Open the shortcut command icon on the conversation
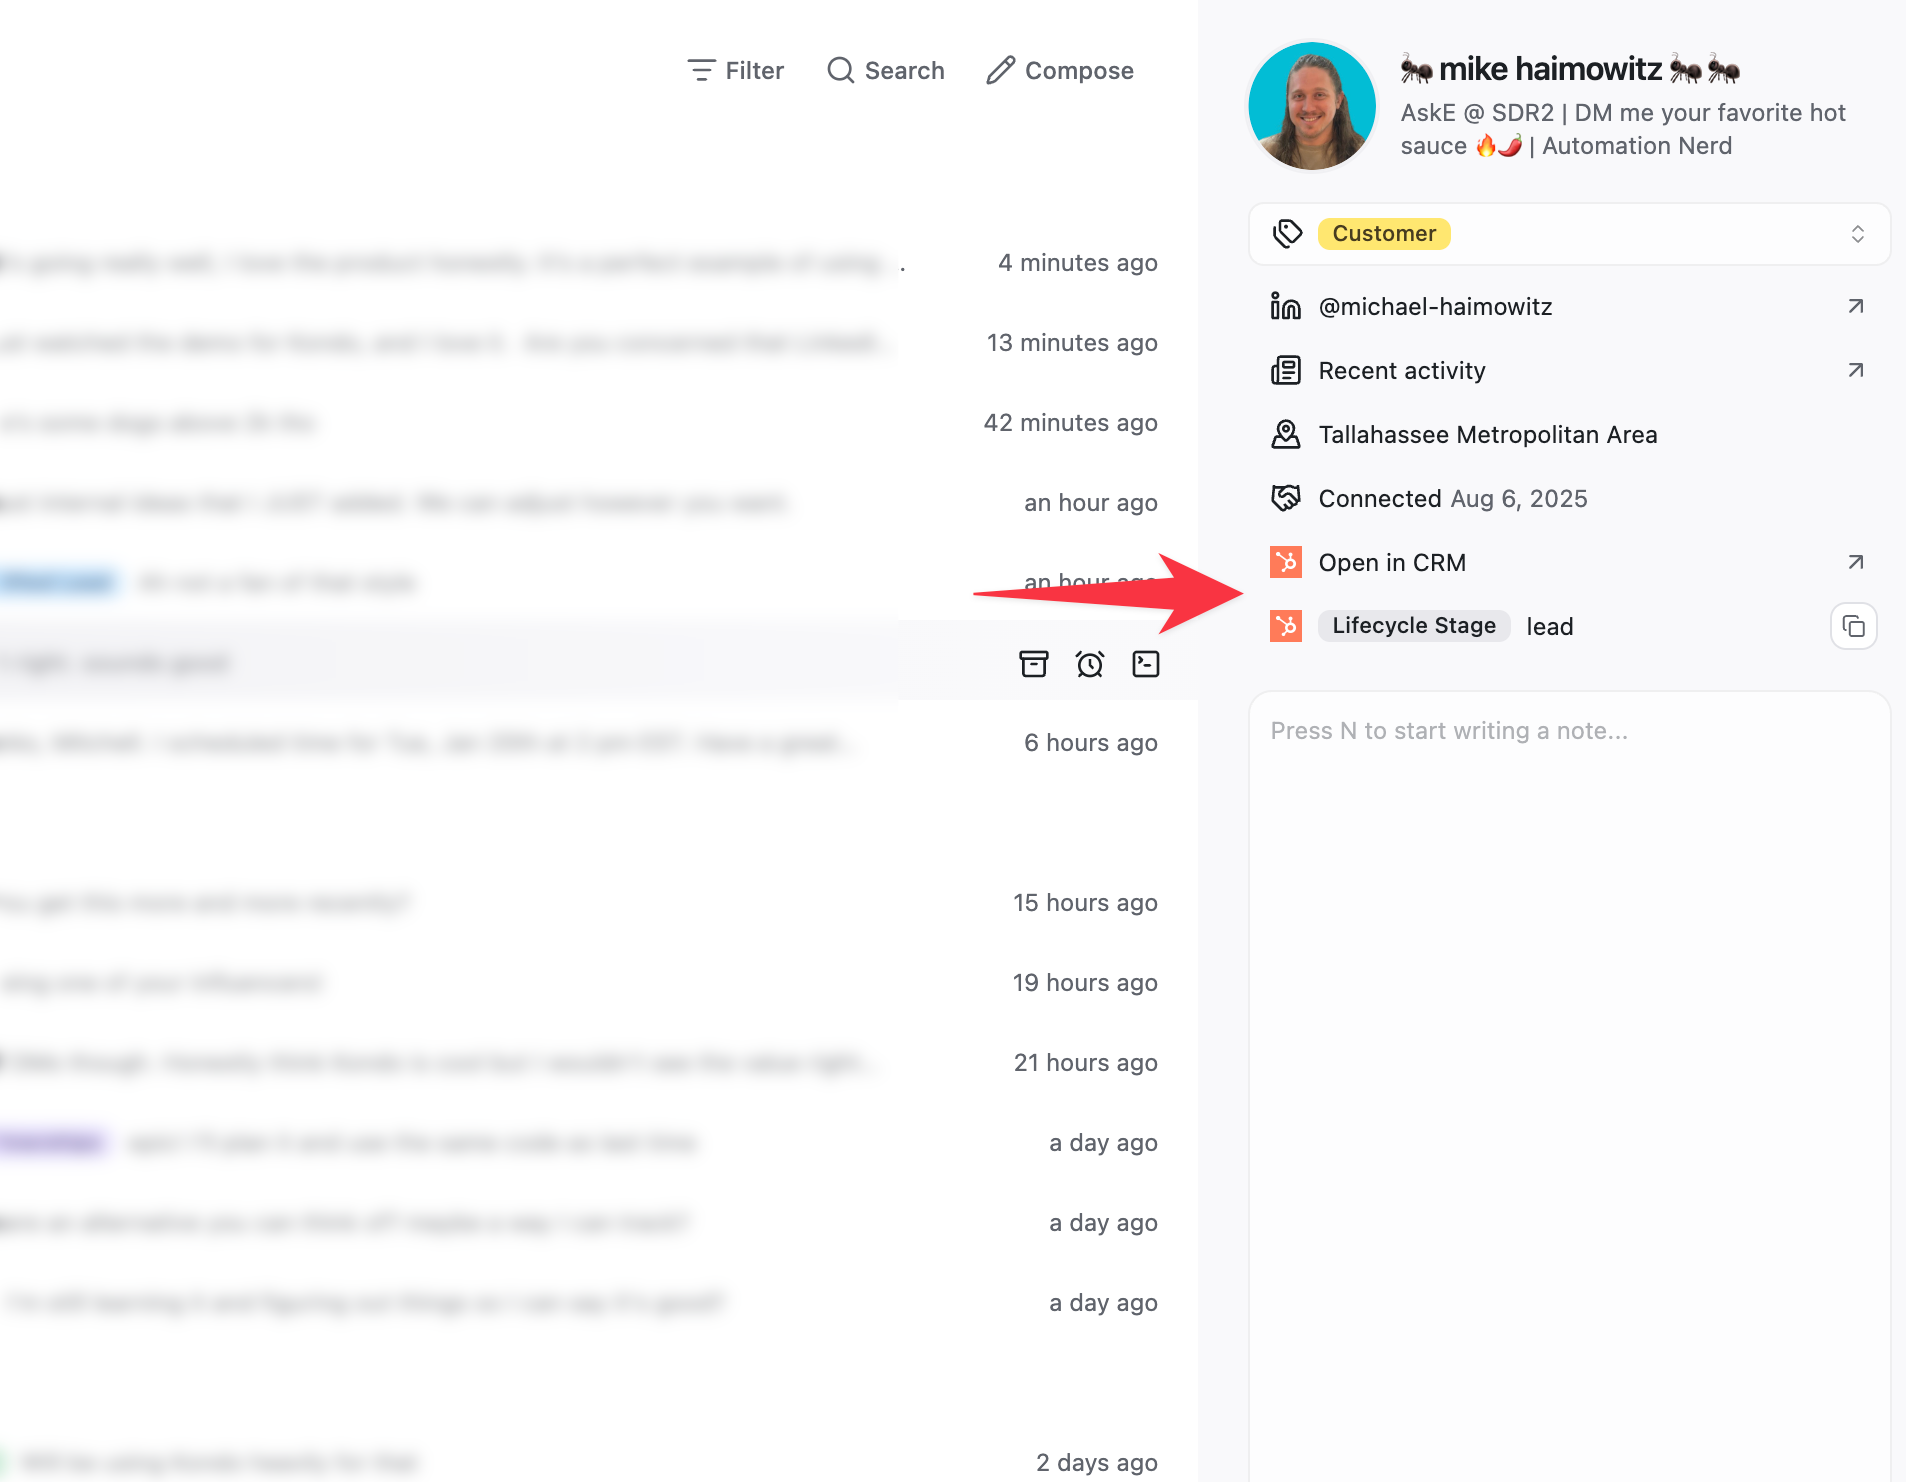Viewport: 1906px width, 1482px height. [x=1146, y=662]
